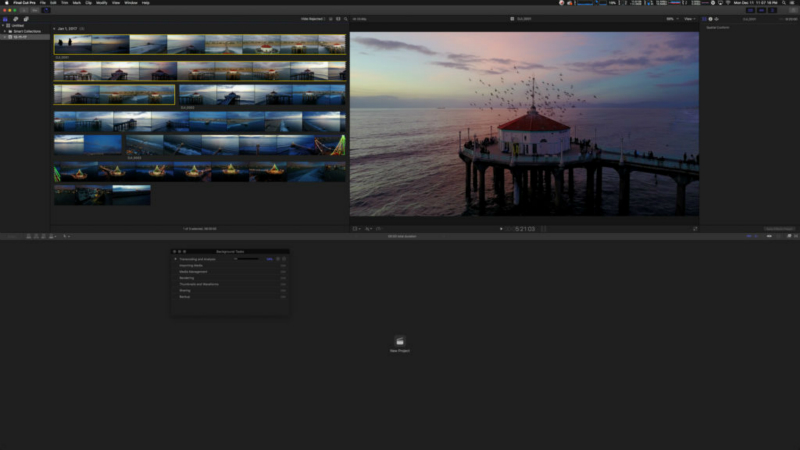Open the viewer zoom percentage dropdown
Screen dimensions: 800x450
point(670,18)
